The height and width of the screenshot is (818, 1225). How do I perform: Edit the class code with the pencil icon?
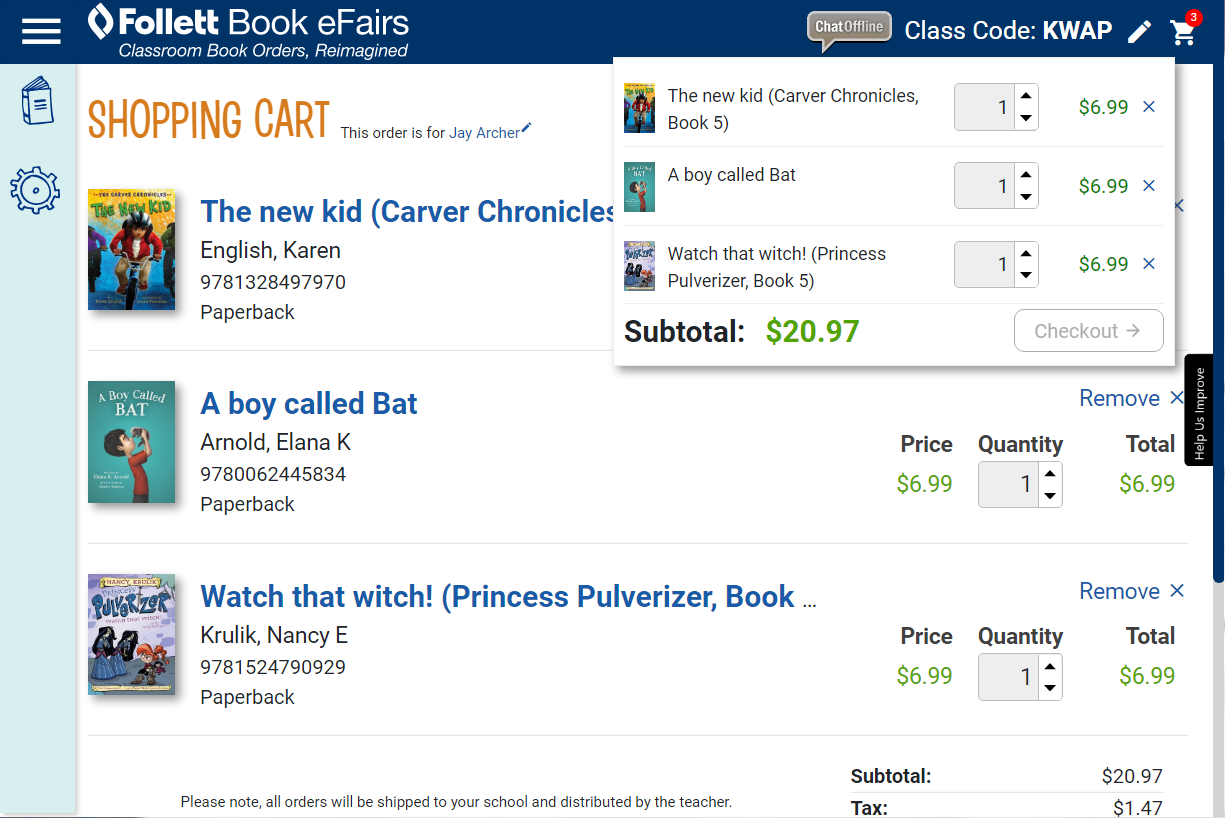[x=1139, y=31]
